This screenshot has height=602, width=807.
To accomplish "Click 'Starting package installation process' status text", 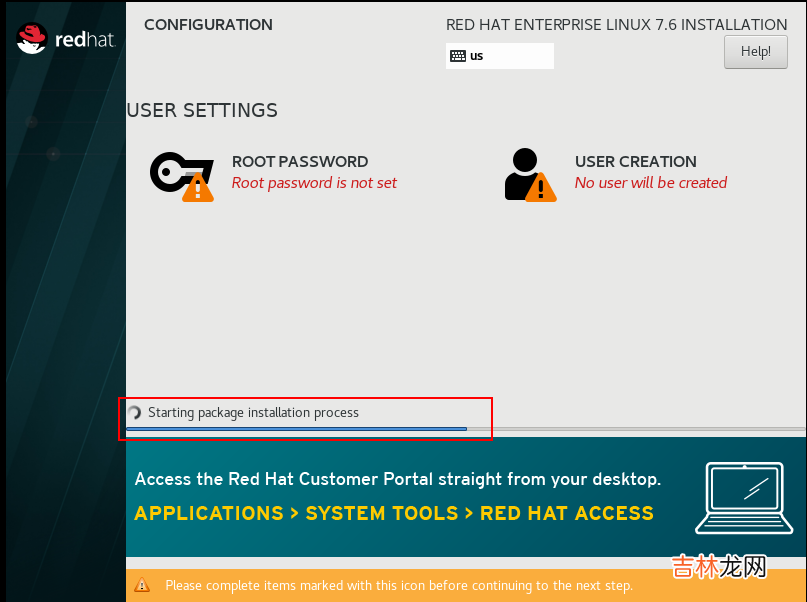I will 253,413.
